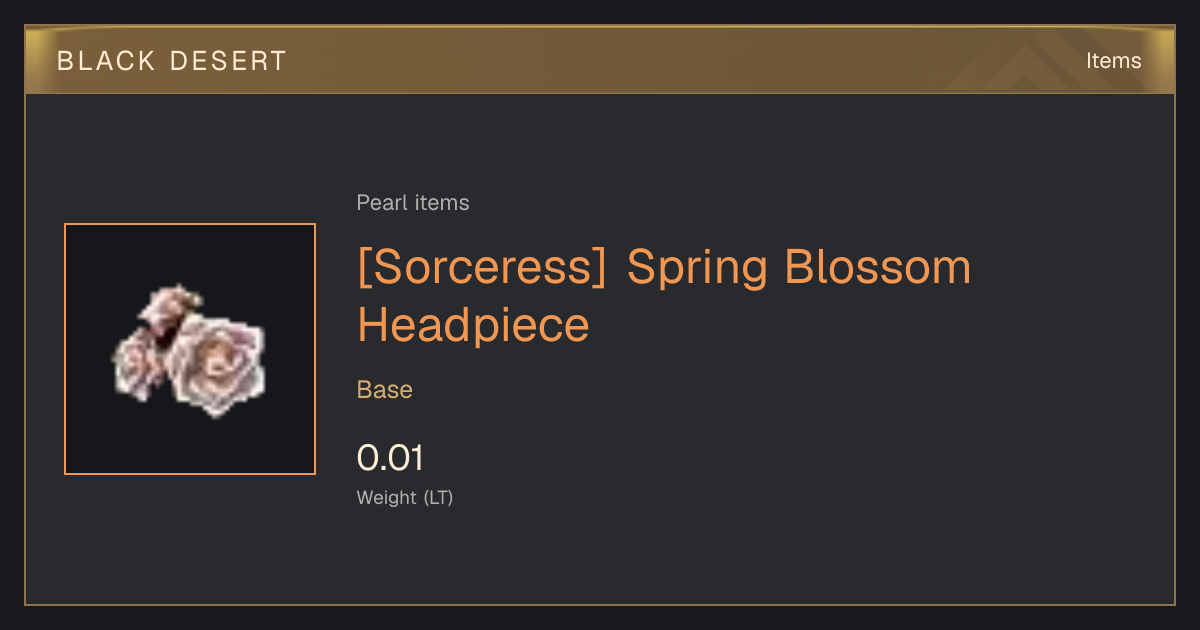Open the Pearl items category label
1200x630 pixels.
pos(413,203)
